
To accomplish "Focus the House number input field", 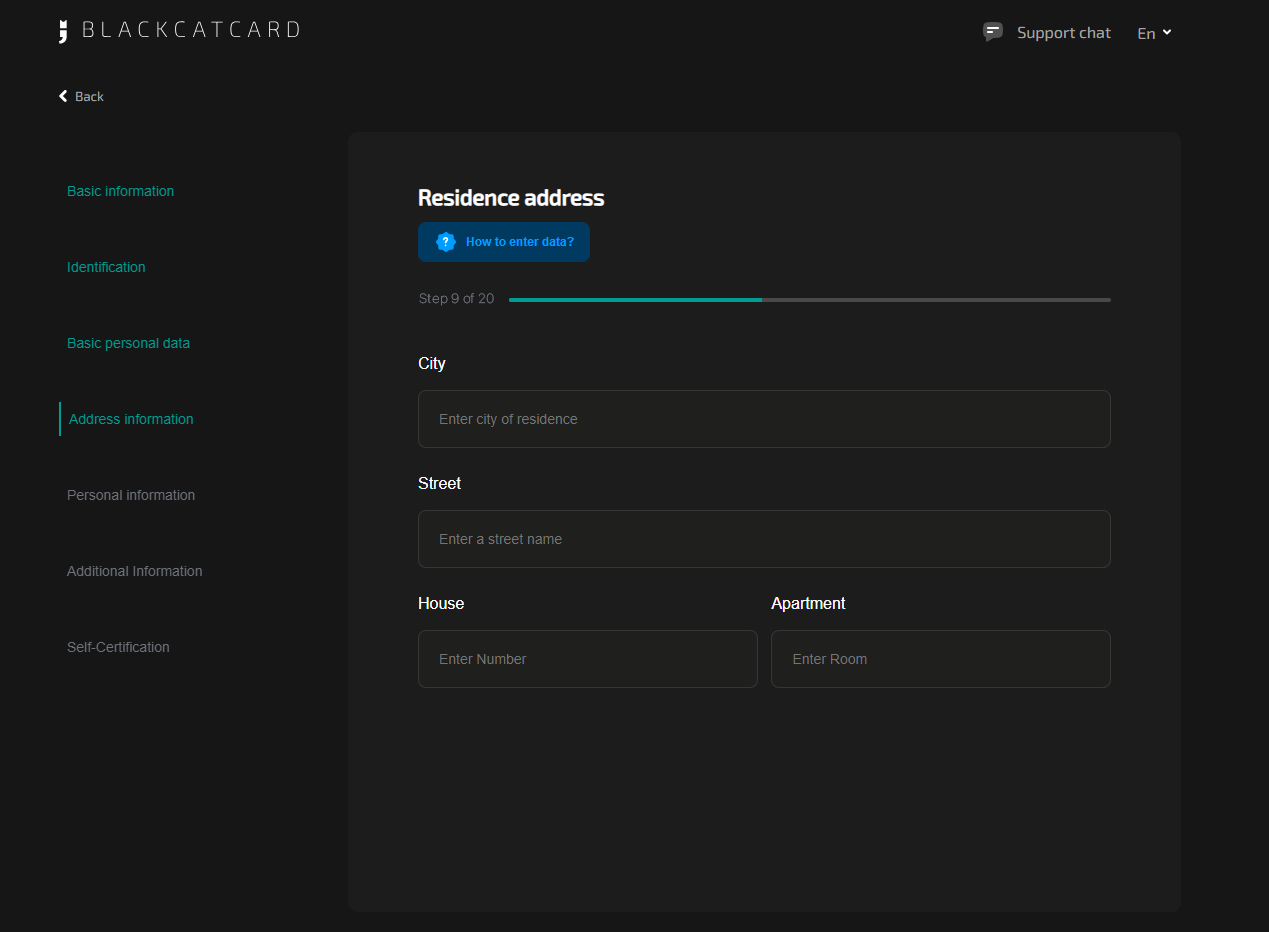I will 588,659.
